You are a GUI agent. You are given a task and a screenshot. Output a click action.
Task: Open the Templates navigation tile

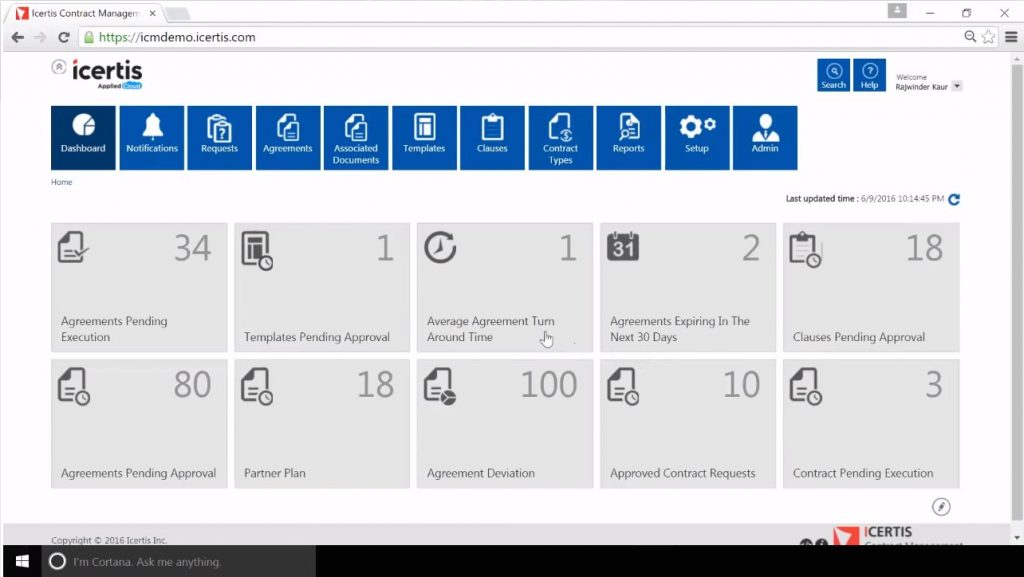tap(424, 137)
